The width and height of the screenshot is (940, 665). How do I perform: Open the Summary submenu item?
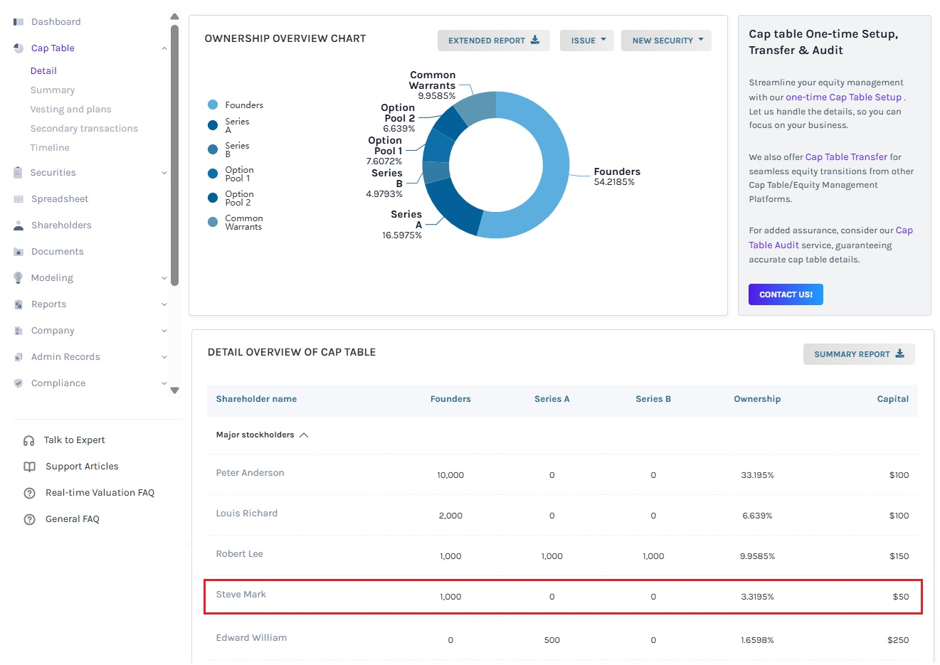53,90
